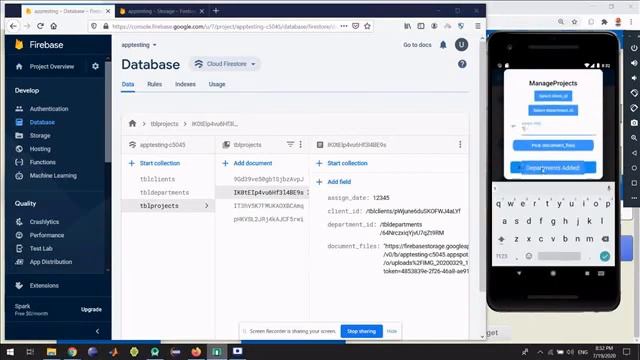Click the browser address bar
This screenshot has height=360, width=640.
[x=224, y=26]
